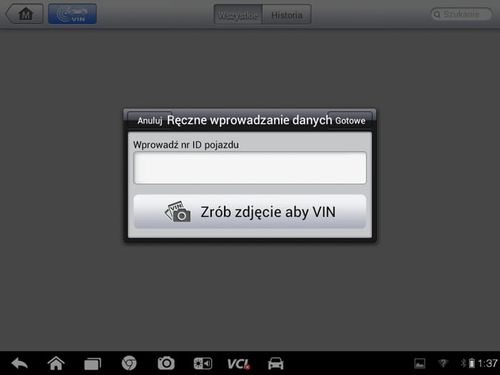Image resolution: width=500 pixels, height=375 pixels.
Task: Launch Chrome browser from navbar
Action: (x=129, y=363)
